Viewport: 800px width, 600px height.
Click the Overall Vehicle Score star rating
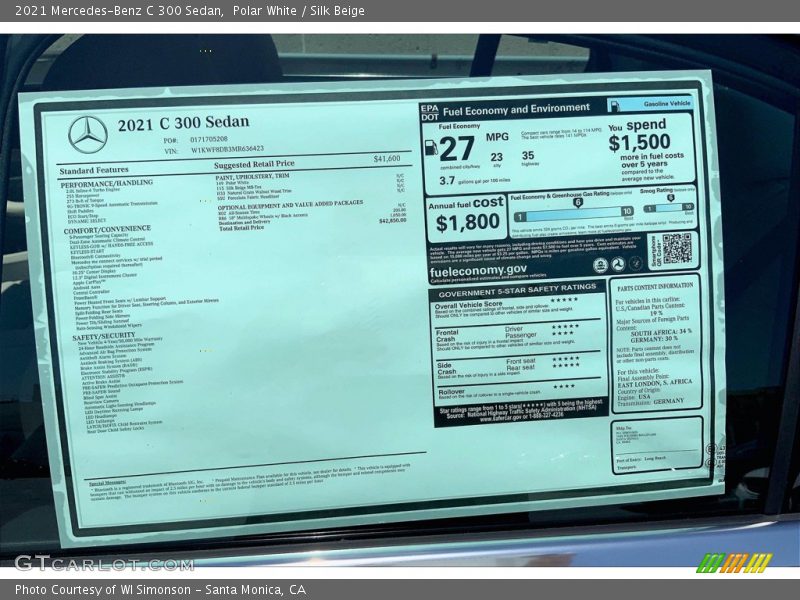tap(564, 300)
